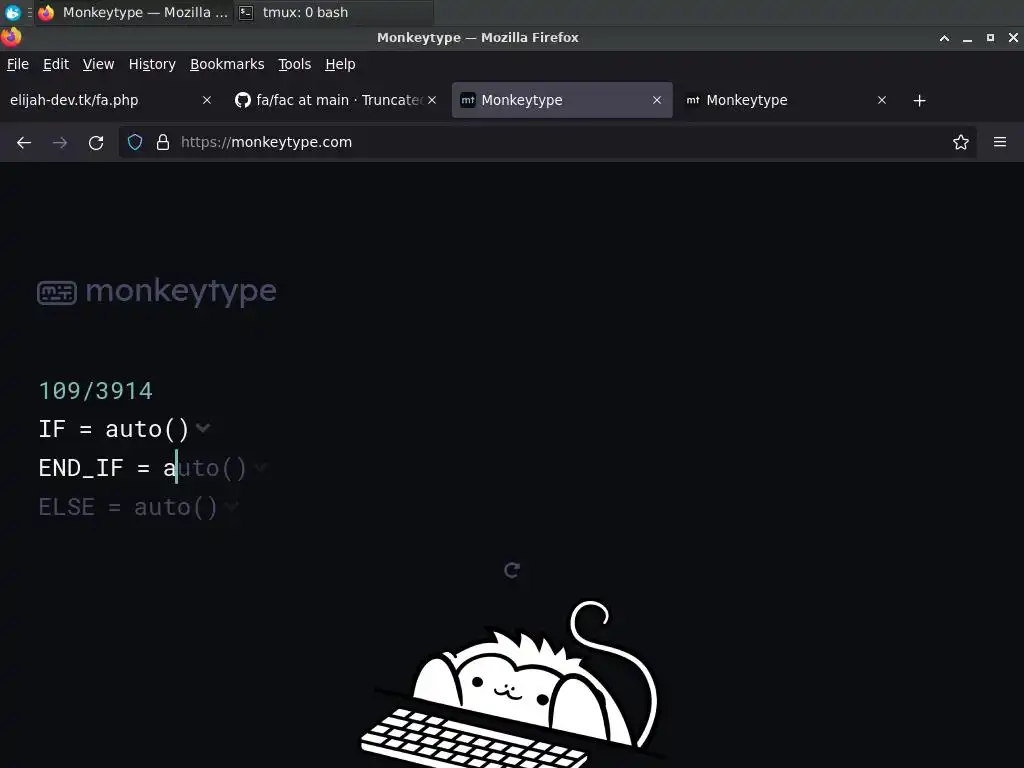1024x768 pixels.
Task: Open the File menu
Action: tap(18, 64)
